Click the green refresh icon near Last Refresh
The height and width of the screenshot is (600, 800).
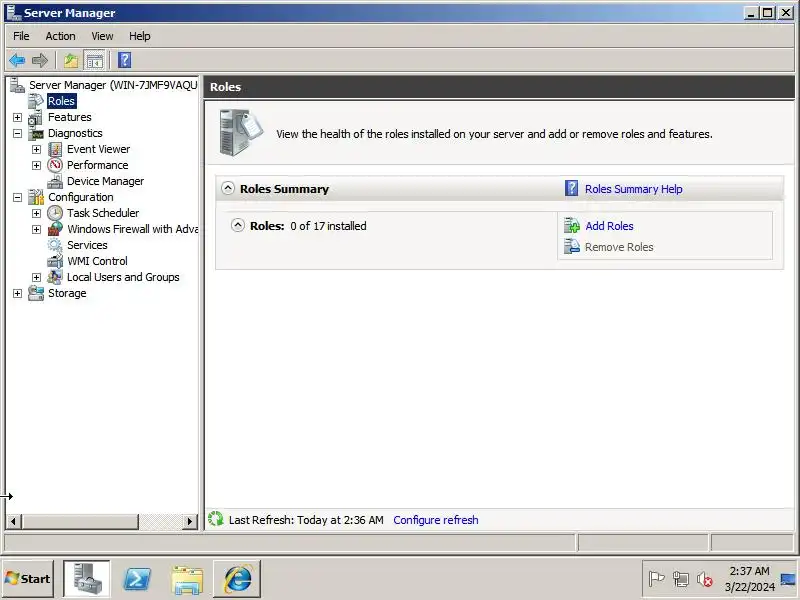pyautogui.click(x=216, y=519)
